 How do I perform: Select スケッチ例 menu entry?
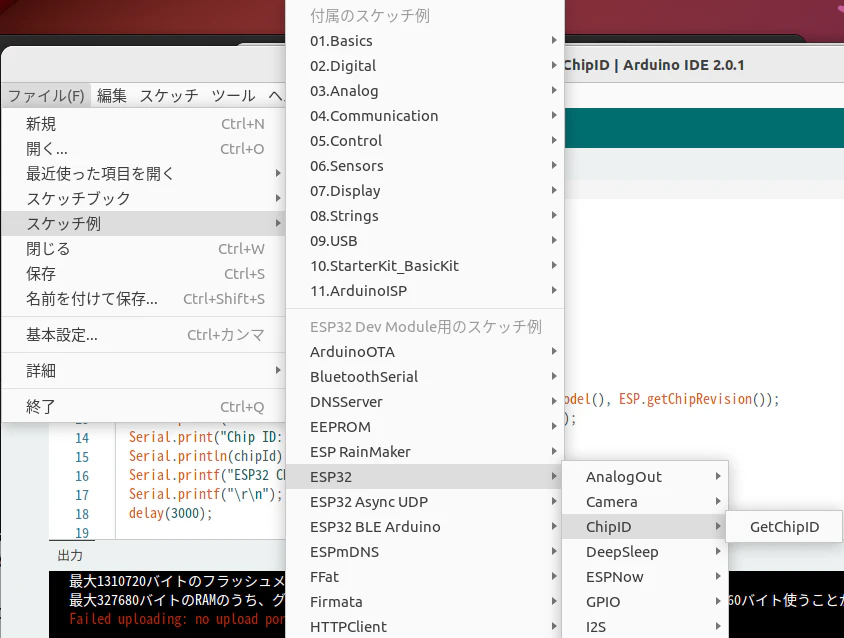(143, 223)
